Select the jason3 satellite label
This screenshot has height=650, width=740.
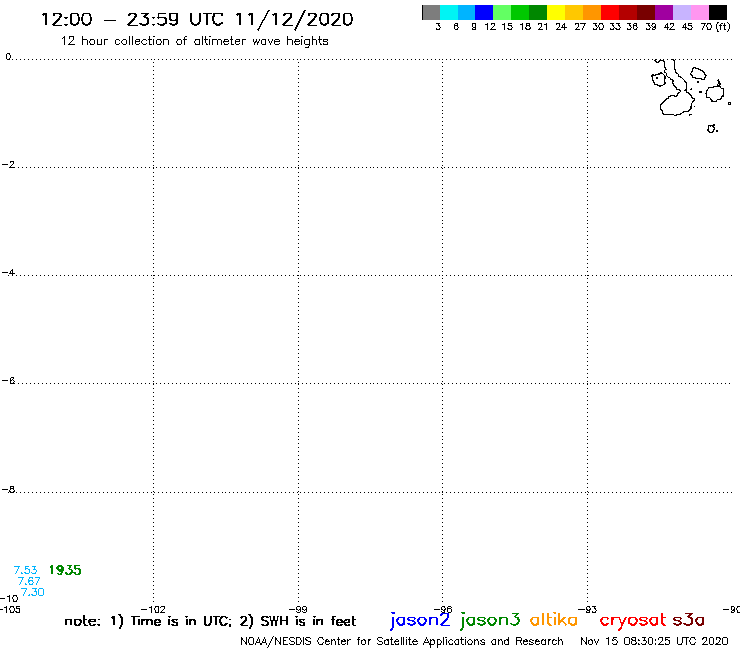[x=490, y=620]
